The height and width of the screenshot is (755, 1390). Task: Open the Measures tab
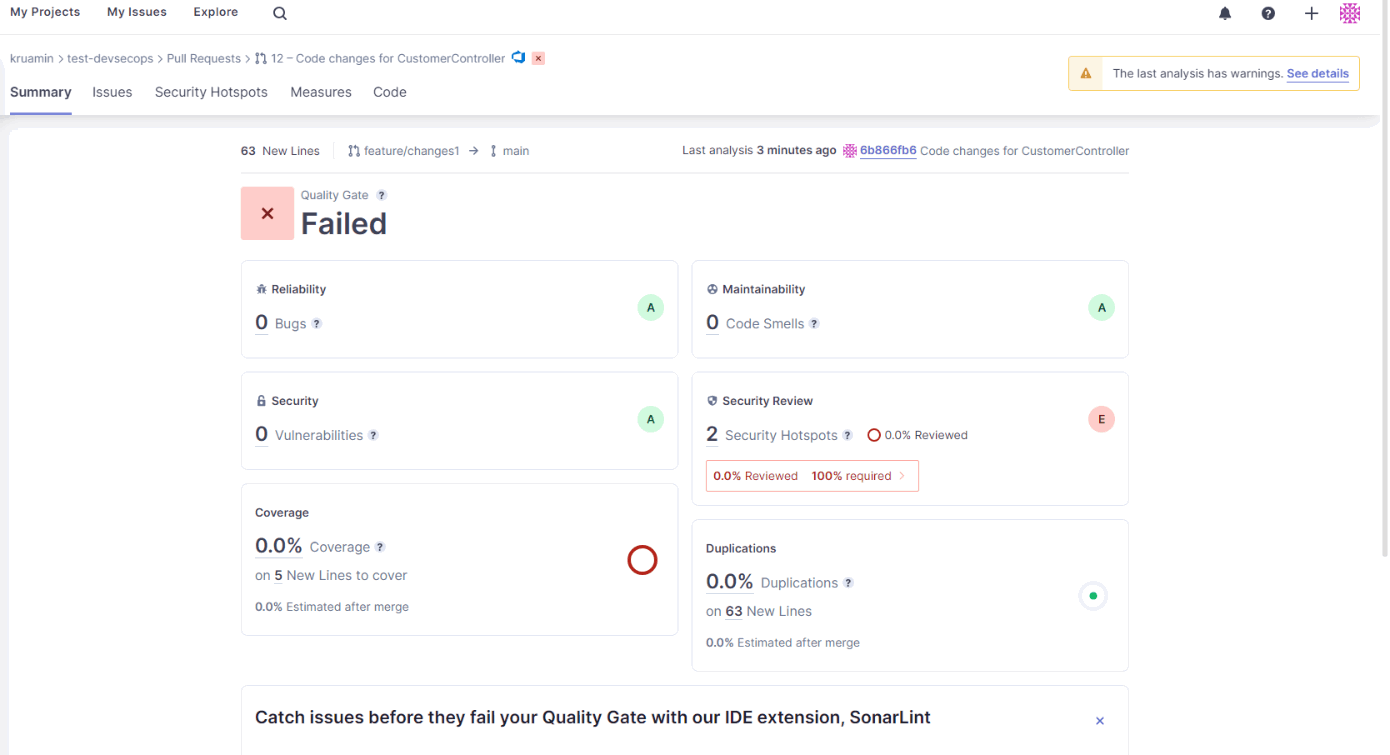click(321, 92)
